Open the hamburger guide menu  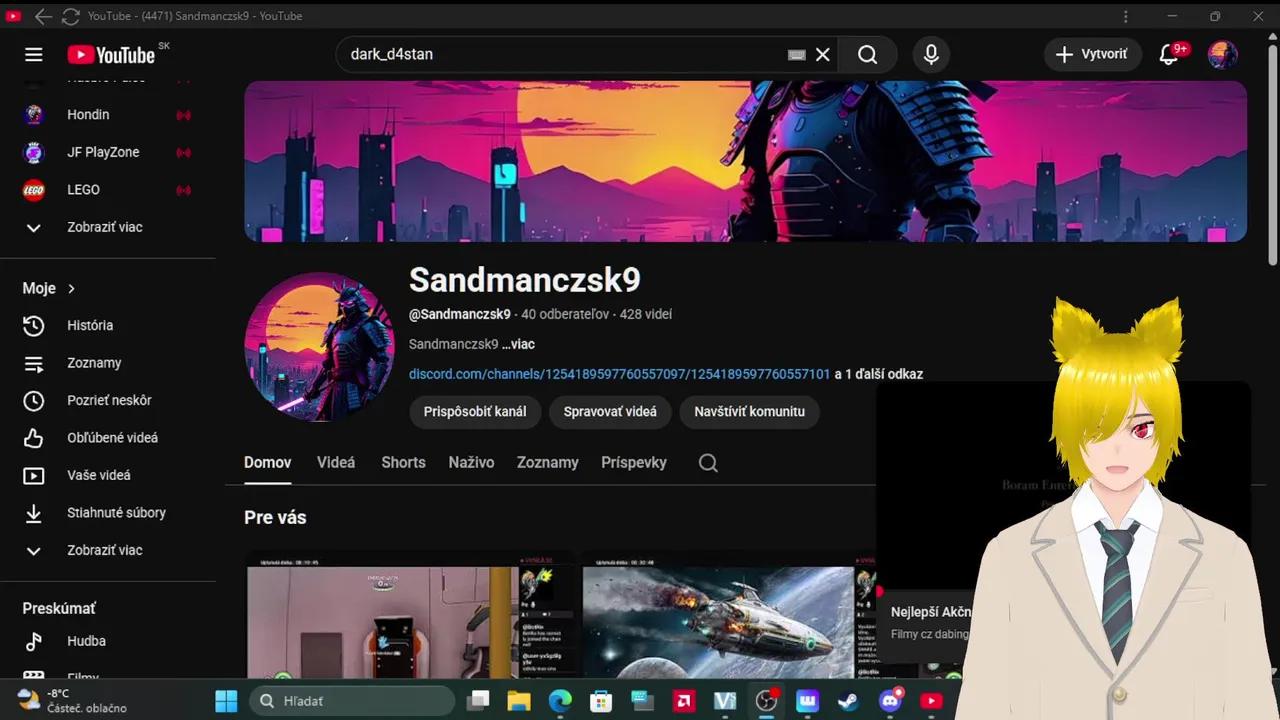tap(34, 55)
